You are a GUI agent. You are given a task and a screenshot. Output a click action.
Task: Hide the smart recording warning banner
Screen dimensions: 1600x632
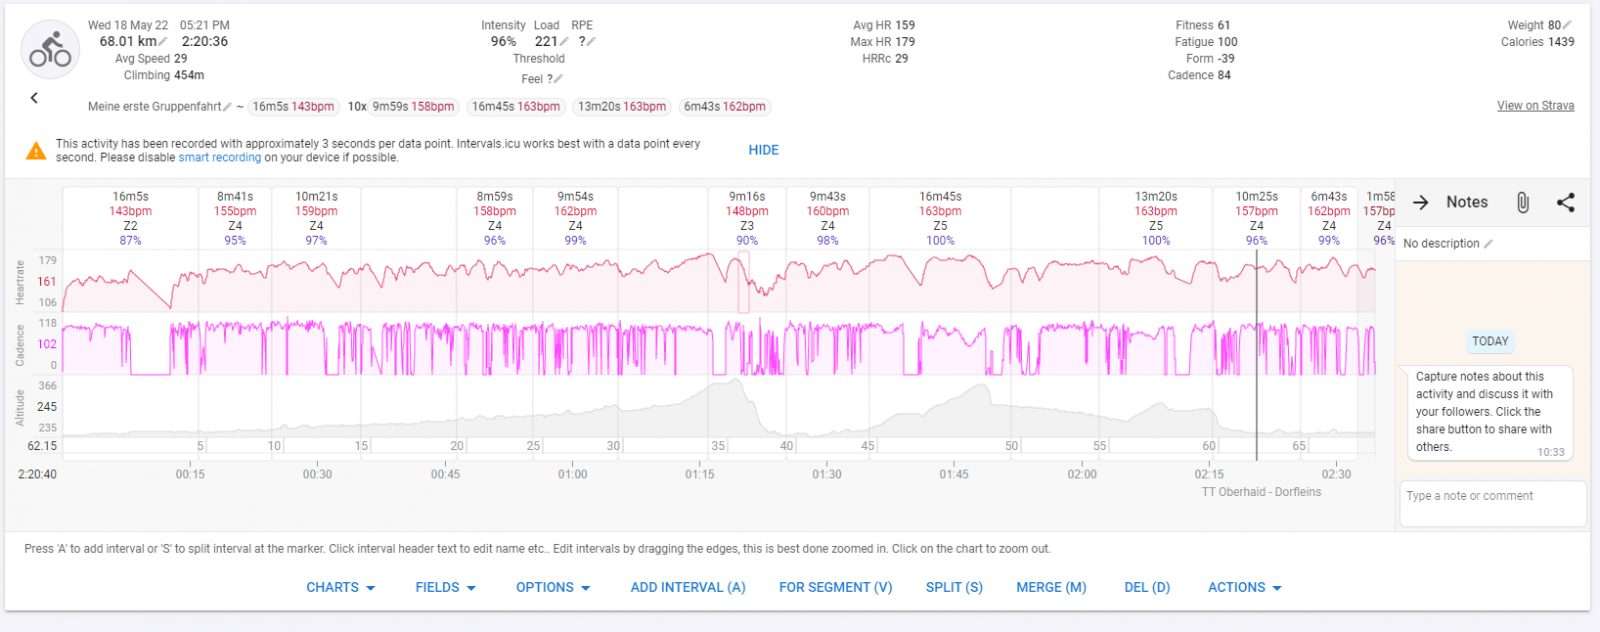click(763, 150)
